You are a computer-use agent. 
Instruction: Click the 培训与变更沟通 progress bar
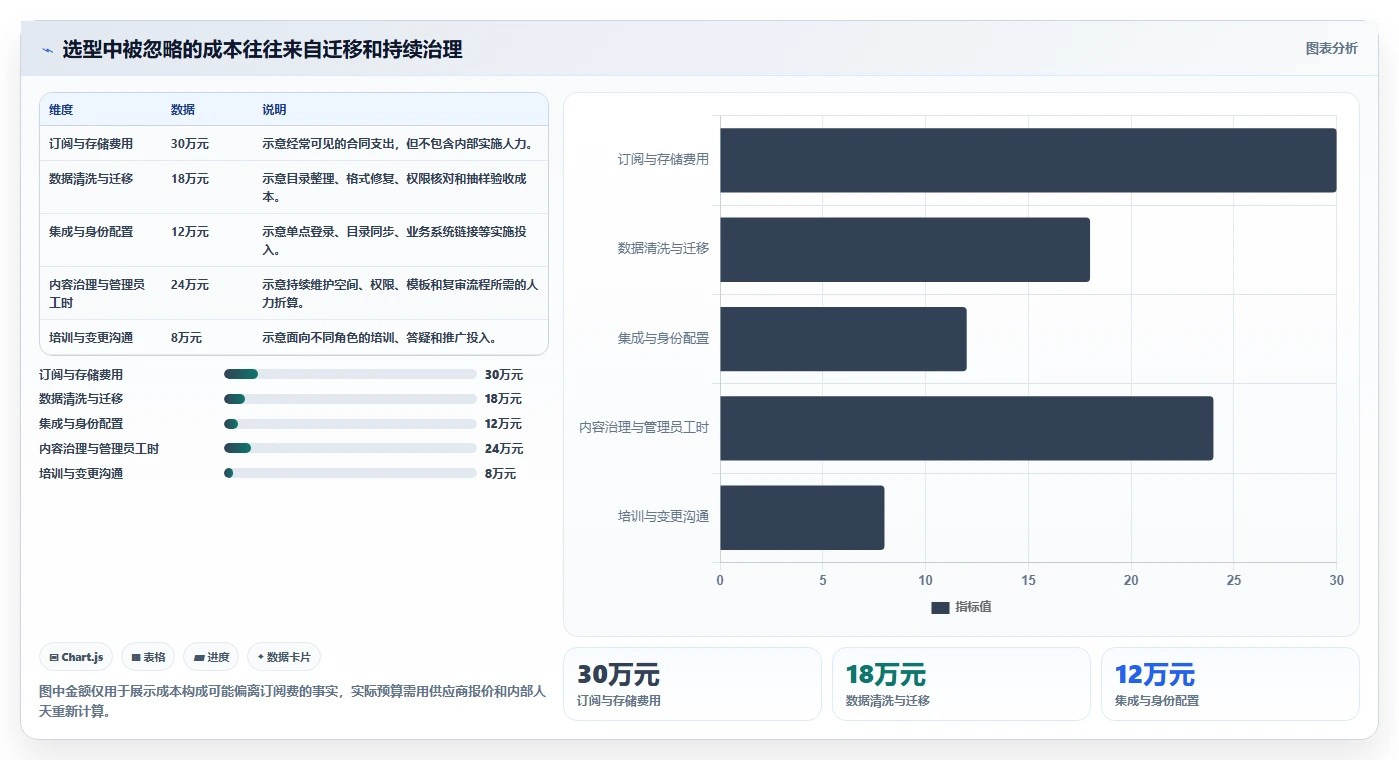[350, 473]
